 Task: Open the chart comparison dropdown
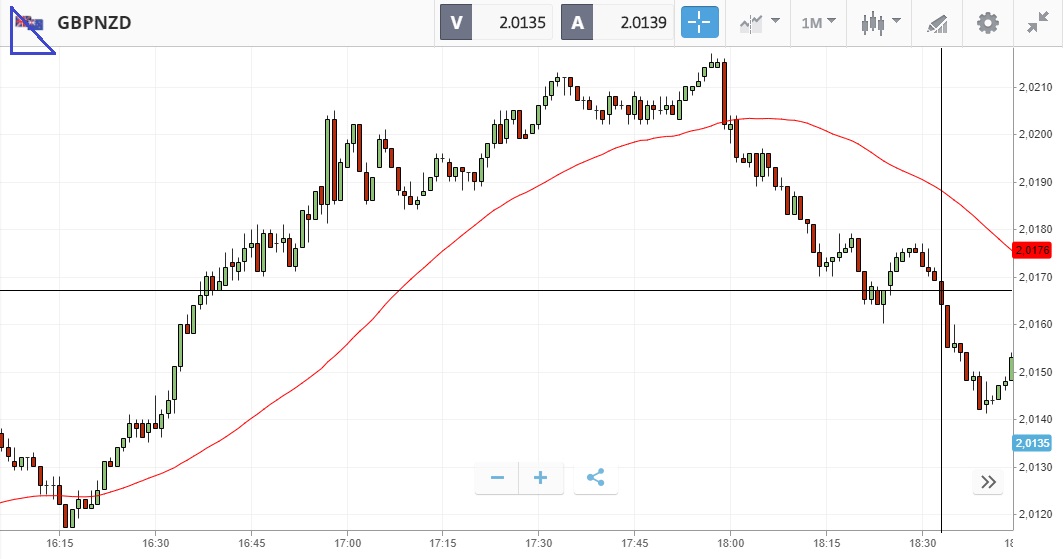pyautogui.click(x=759, y=22)
